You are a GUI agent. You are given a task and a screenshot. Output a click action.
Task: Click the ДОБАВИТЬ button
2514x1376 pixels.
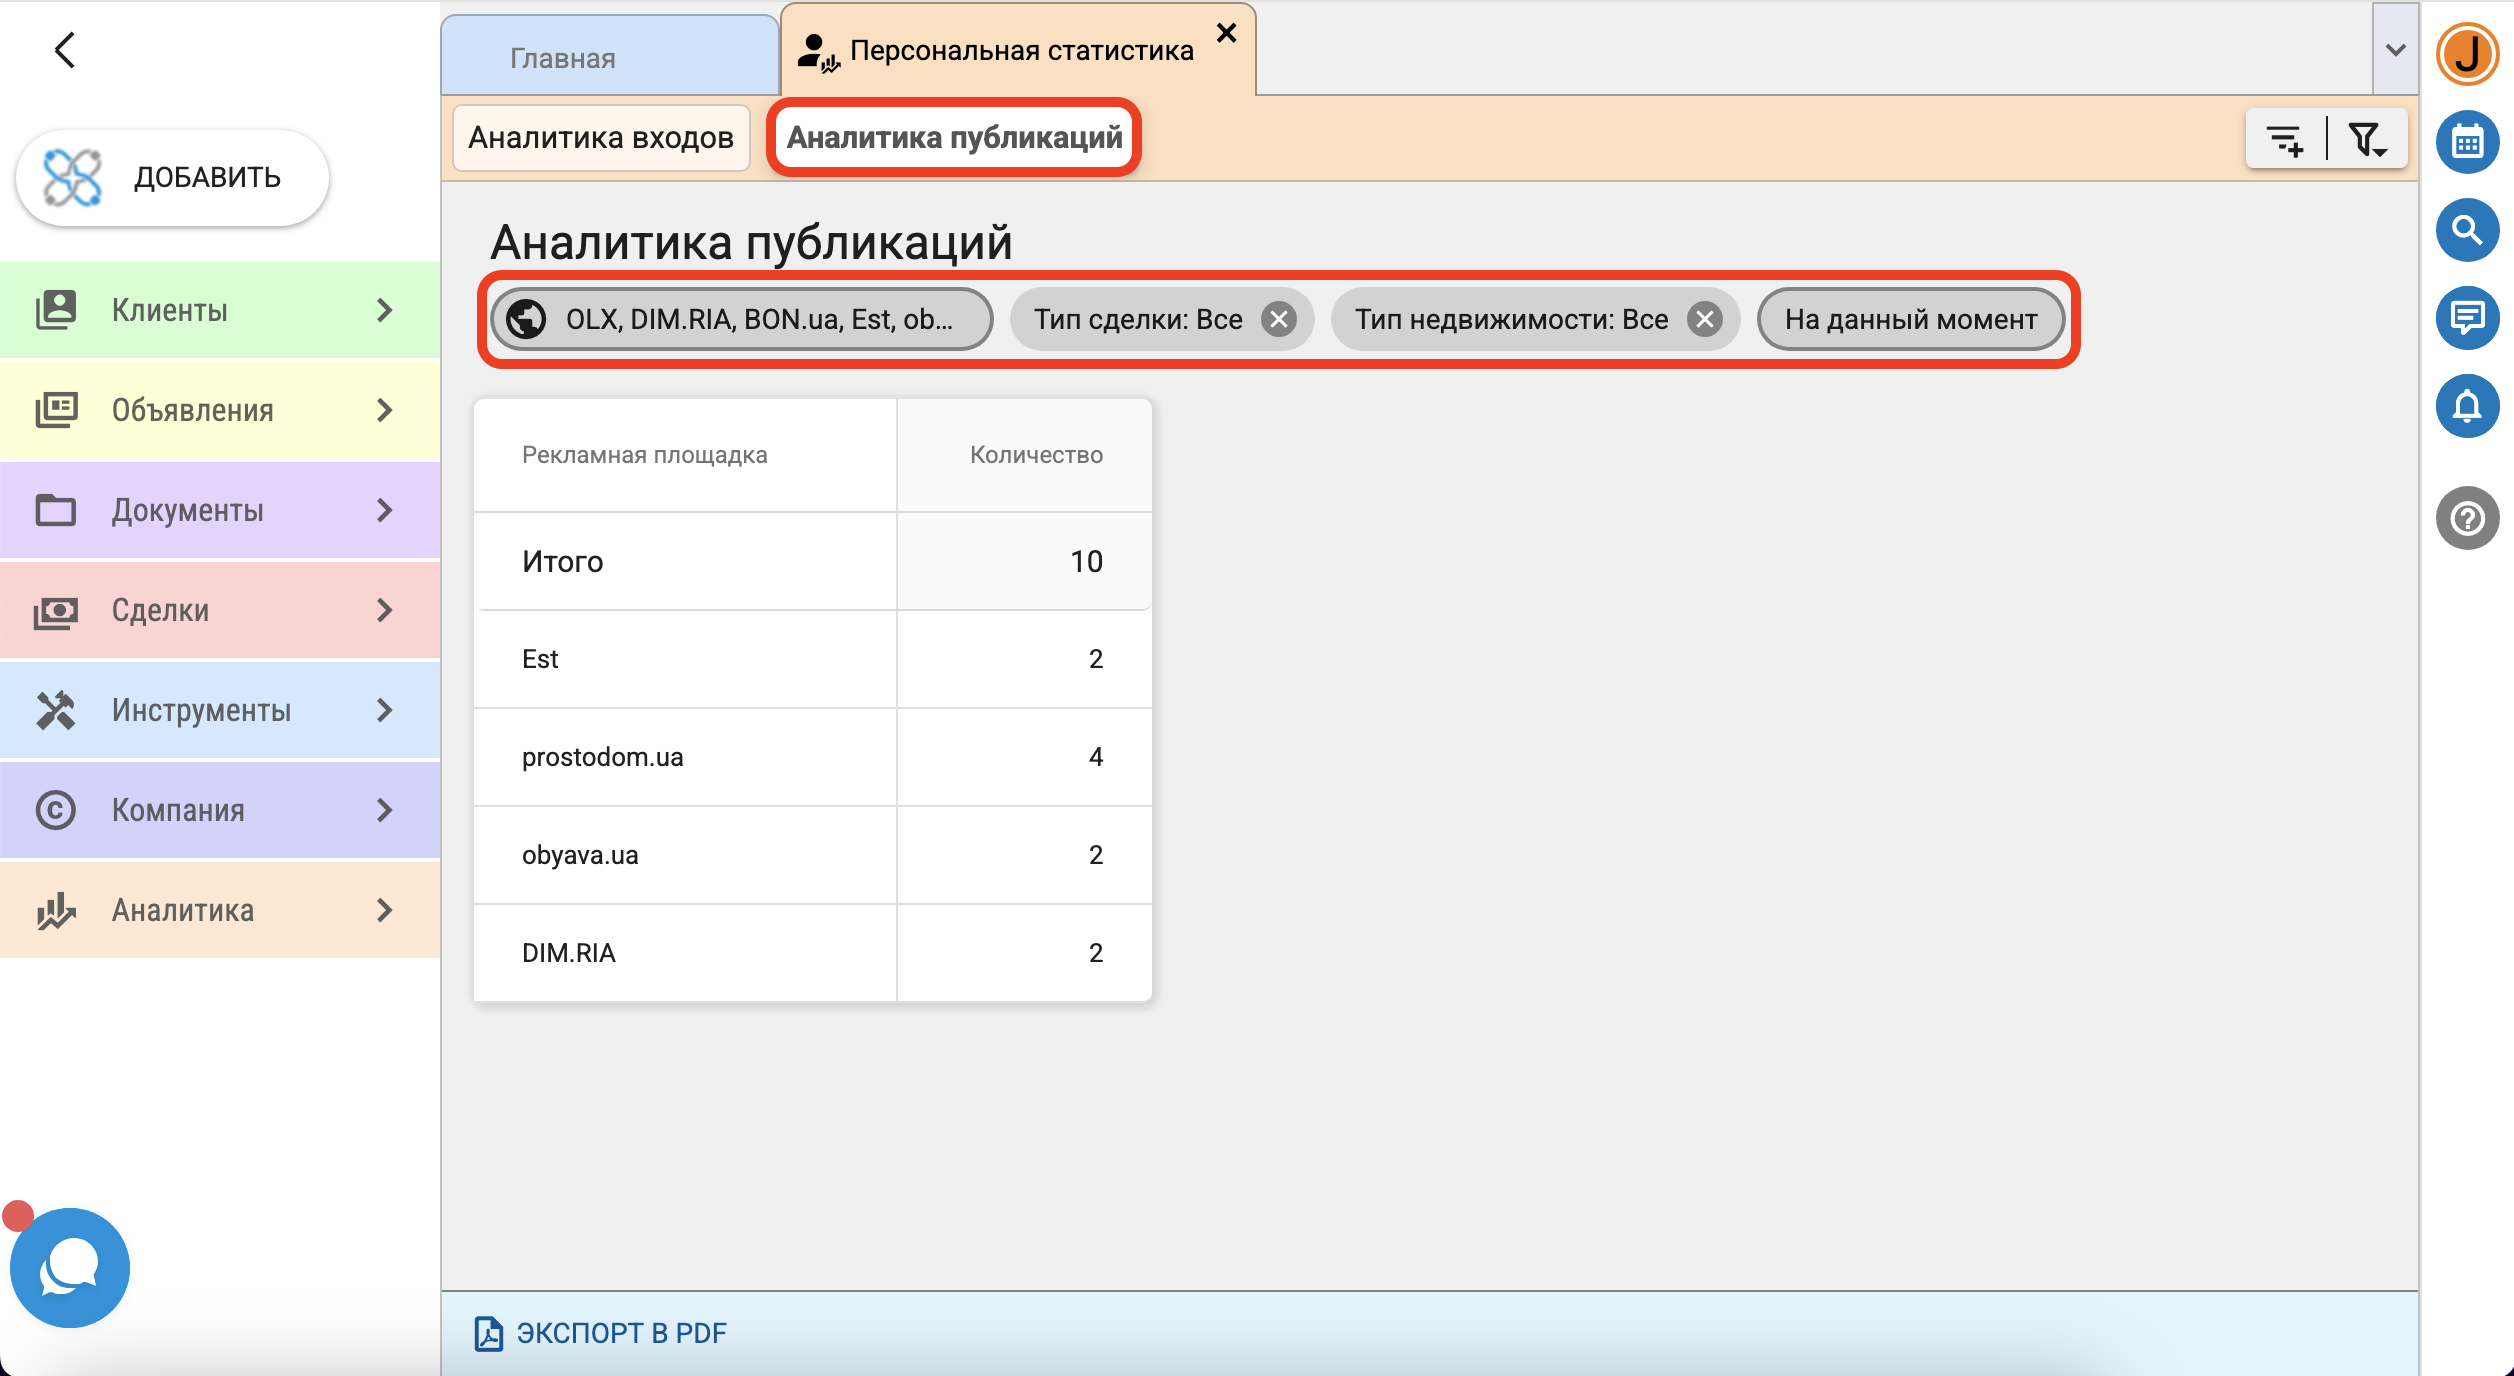(172, 178)
